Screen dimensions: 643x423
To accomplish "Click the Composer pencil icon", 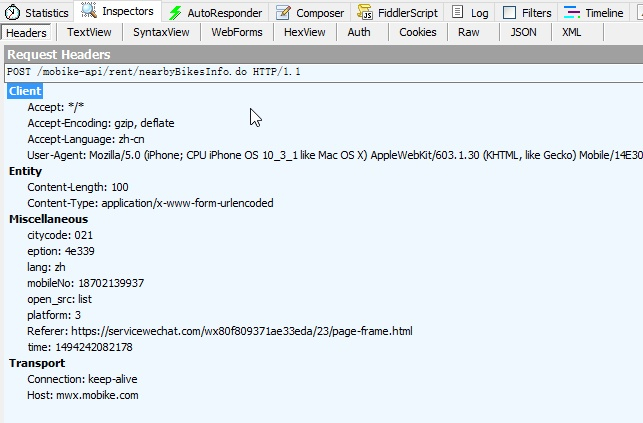I will tap(284, 13).
